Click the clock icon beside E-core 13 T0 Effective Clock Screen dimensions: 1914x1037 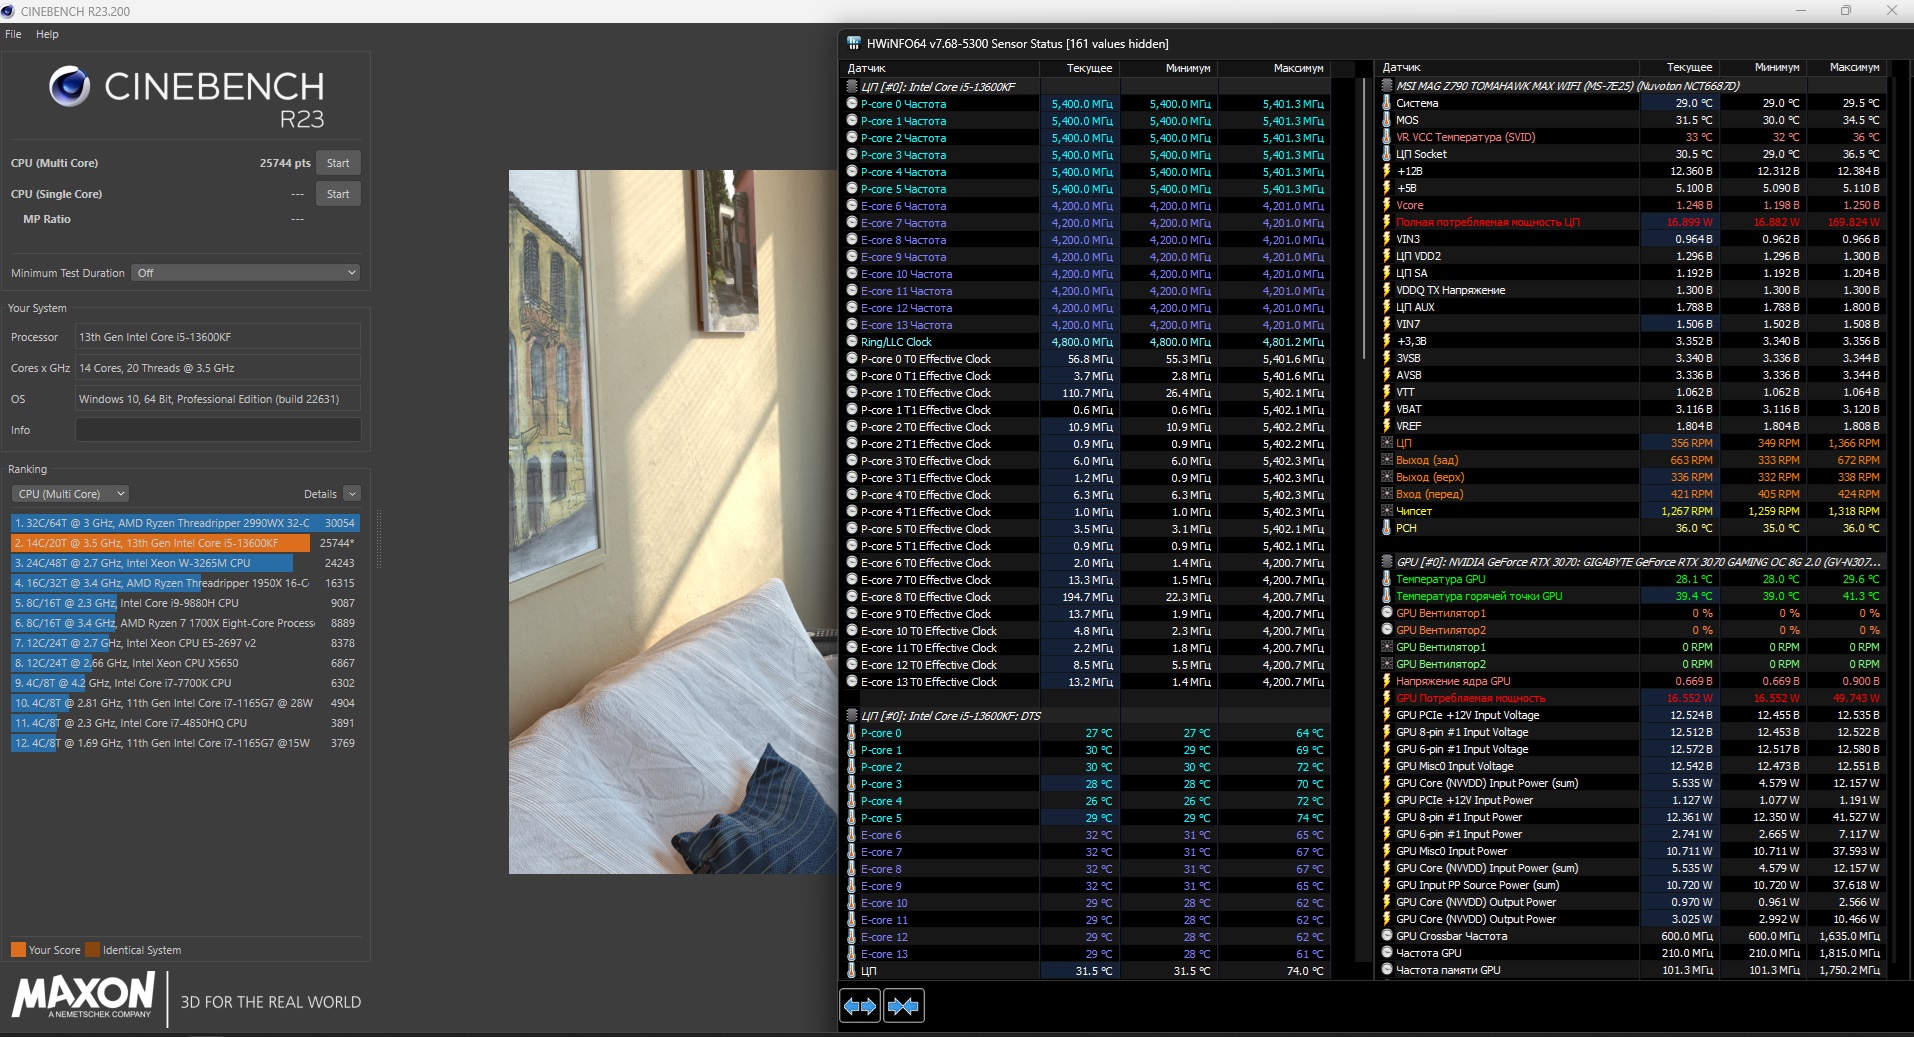pos(852,682)
